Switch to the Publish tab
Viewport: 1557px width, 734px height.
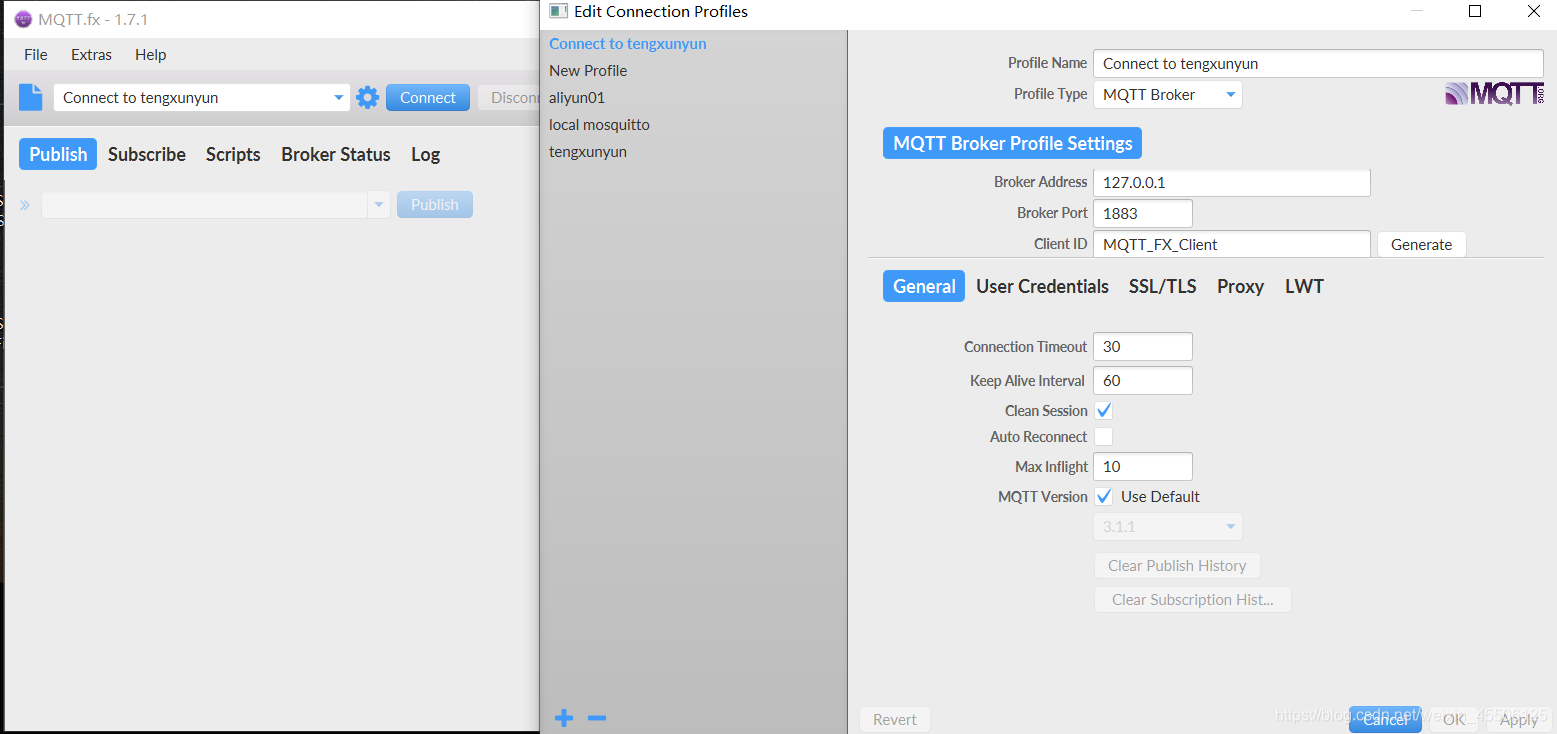point(58,154)
